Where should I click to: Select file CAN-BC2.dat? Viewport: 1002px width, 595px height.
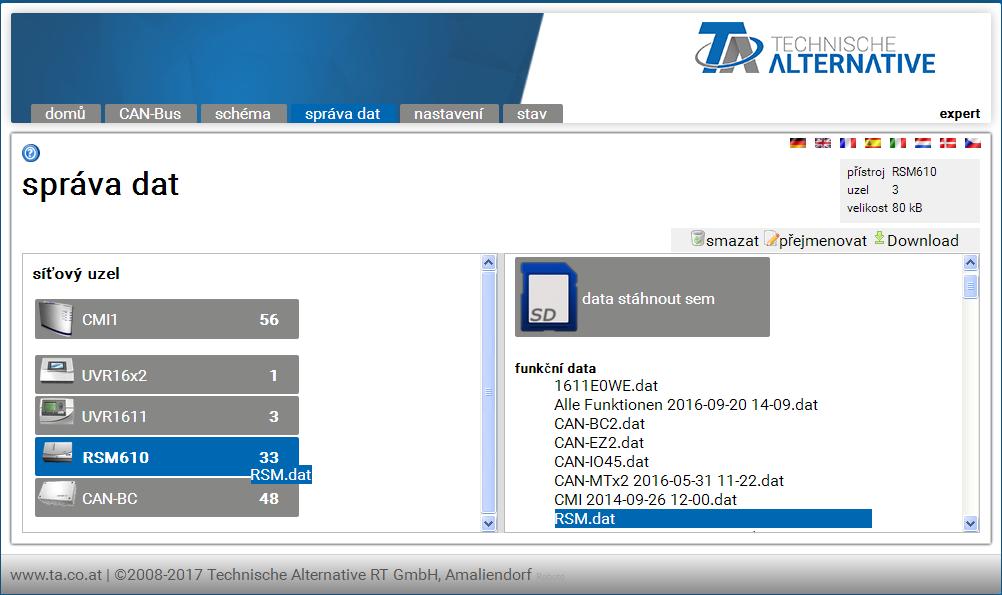(x=599, y=424)
